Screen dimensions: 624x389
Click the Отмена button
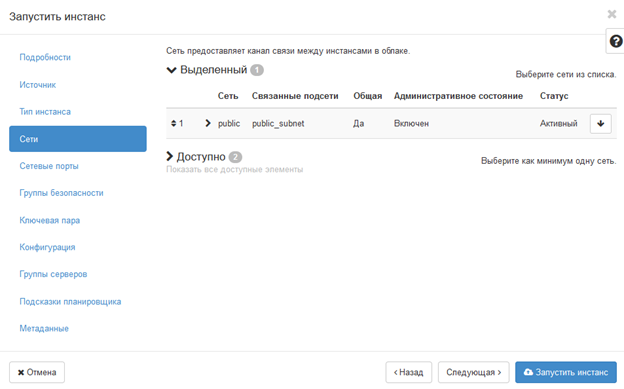tap(37, 372)
